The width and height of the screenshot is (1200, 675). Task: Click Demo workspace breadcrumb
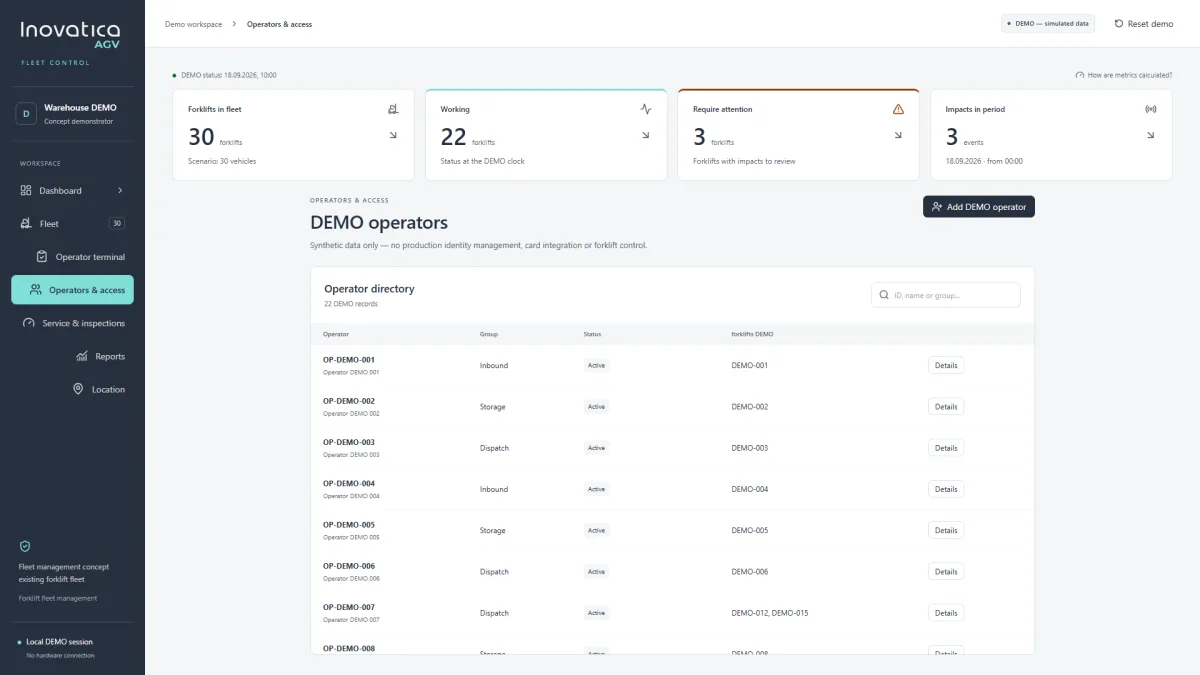click(x=193, y=24)
